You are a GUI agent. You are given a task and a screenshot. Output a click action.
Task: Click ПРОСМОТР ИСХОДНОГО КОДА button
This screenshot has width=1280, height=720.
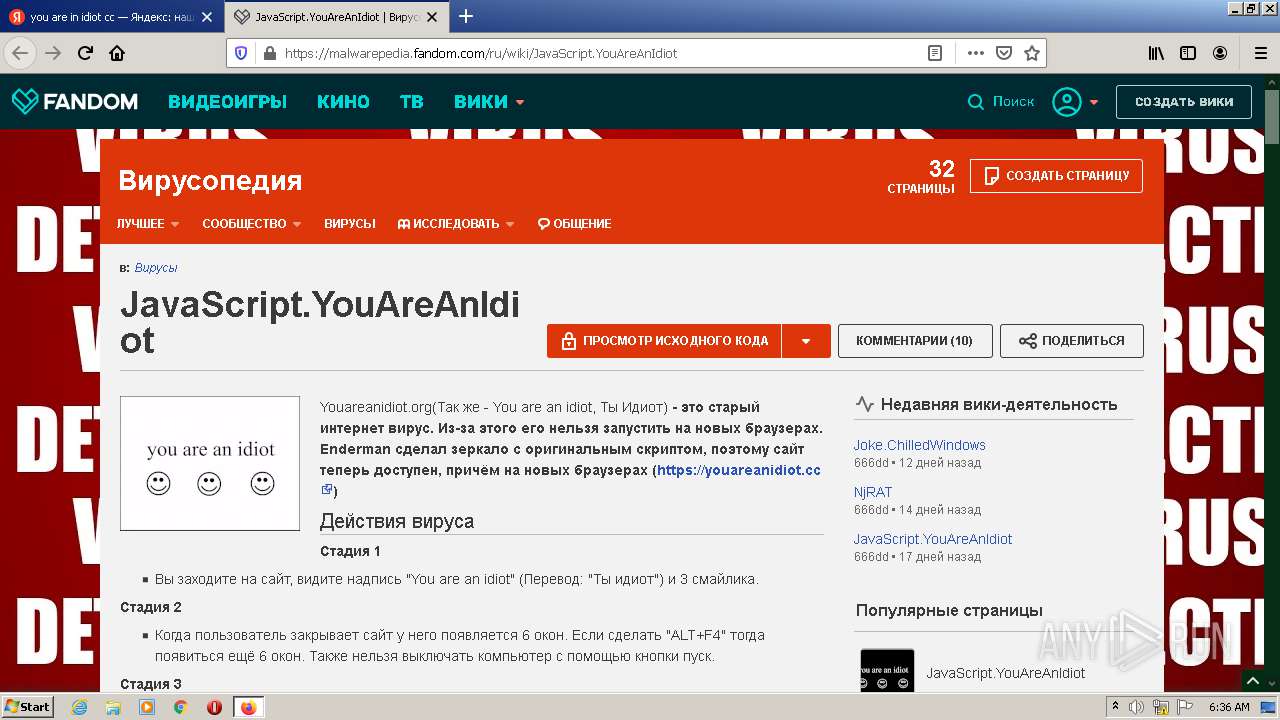(664, 341)
